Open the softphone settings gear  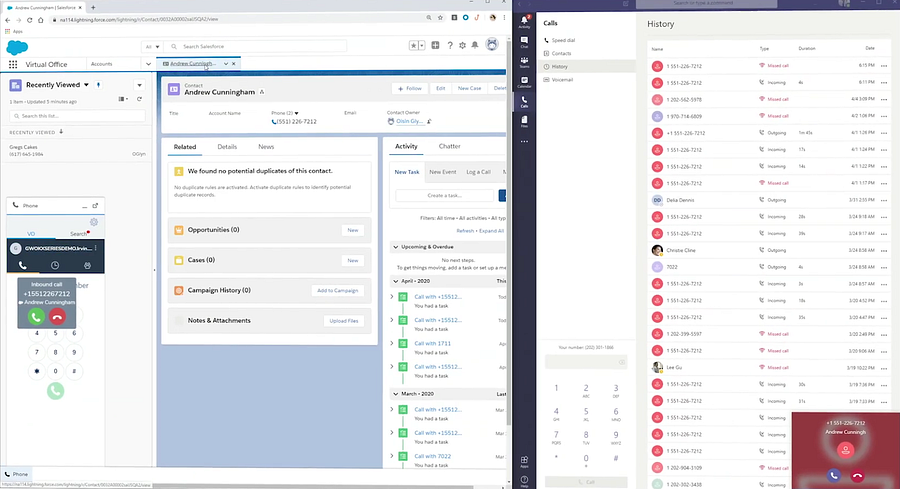coord(94,222)
